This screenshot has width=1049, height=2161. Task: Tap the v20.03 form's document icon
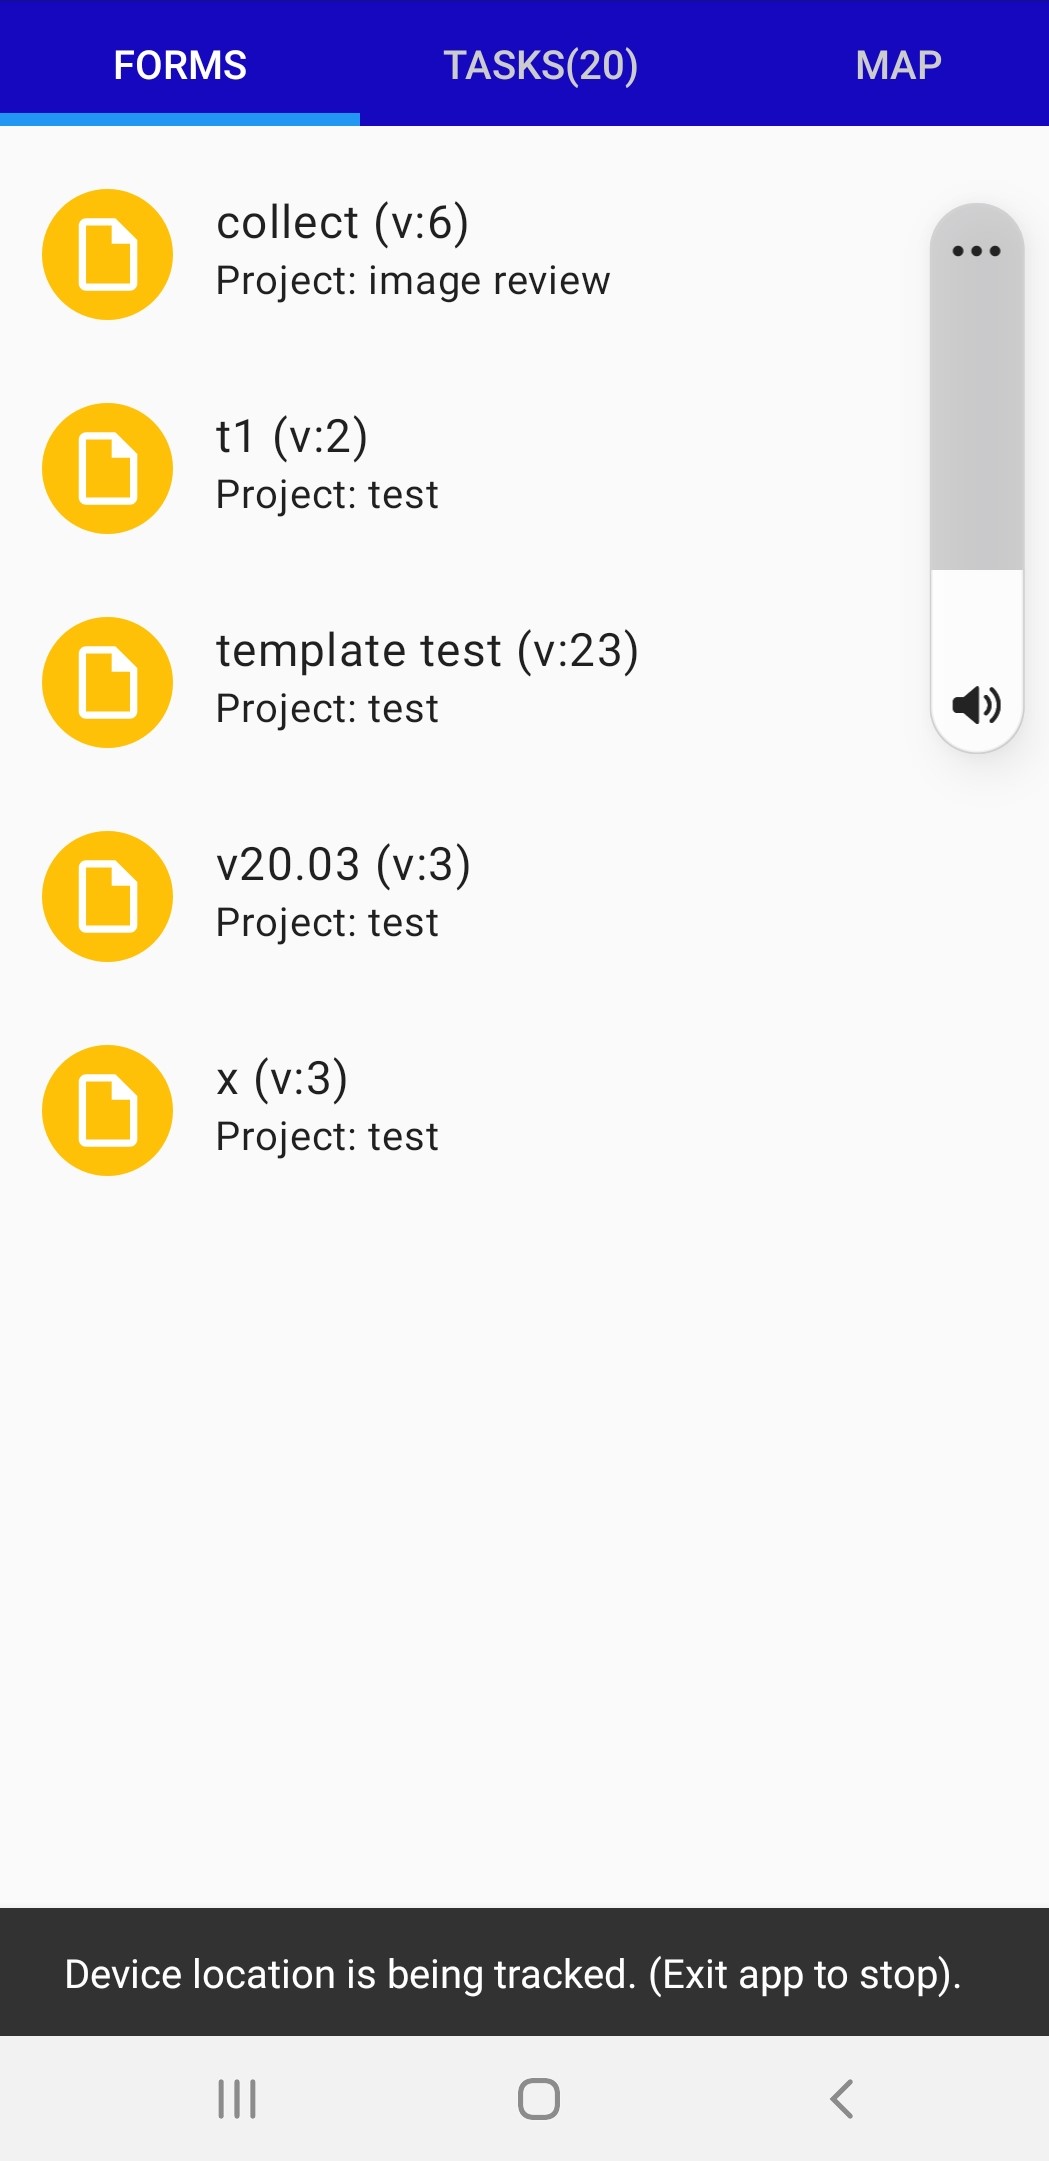coord(107,896)
